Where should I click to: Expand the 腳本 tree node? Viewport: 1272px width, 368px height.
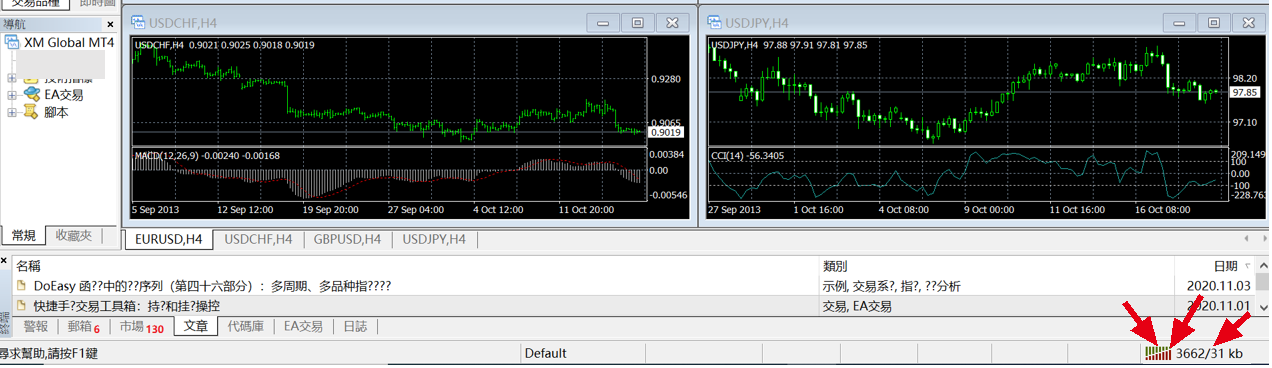click(12, 113)
